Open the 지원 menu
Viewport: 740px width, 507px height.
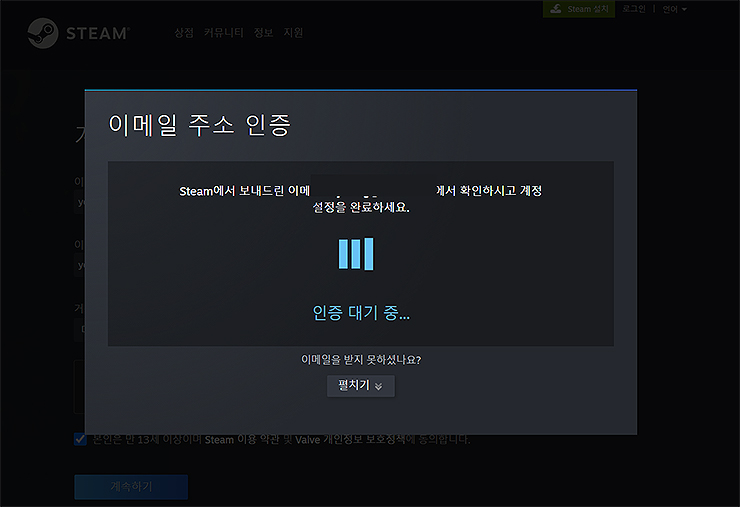pos(293,33)
